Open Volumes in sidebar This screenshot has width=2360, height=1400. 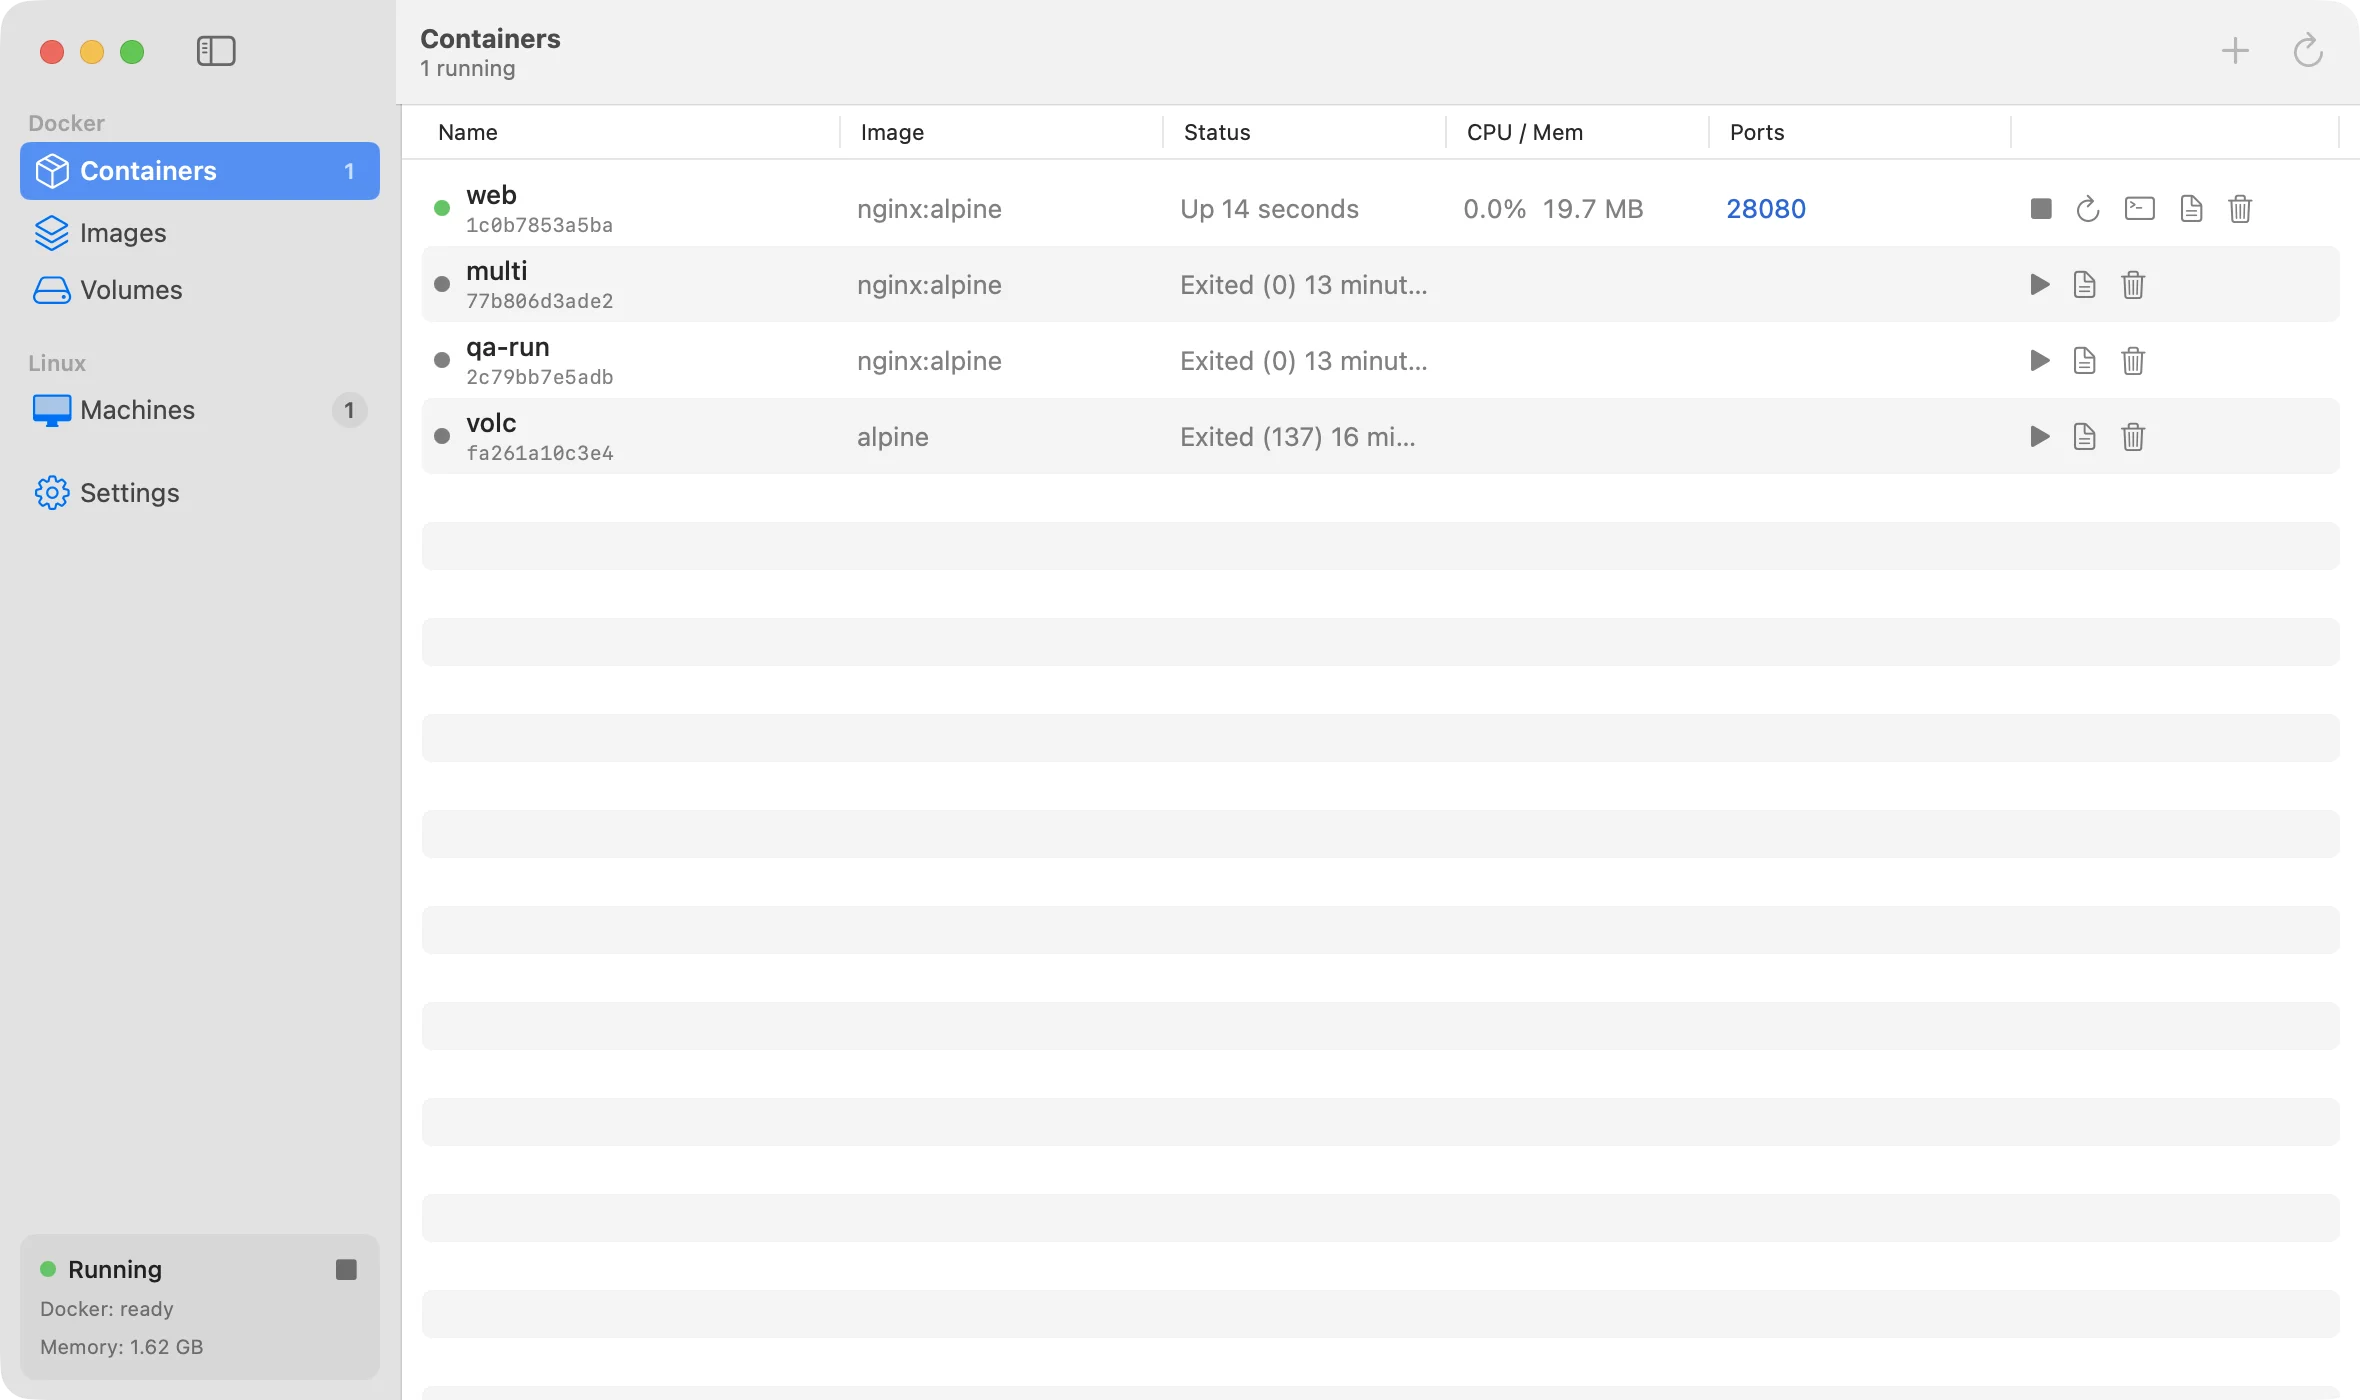[200, 290]
